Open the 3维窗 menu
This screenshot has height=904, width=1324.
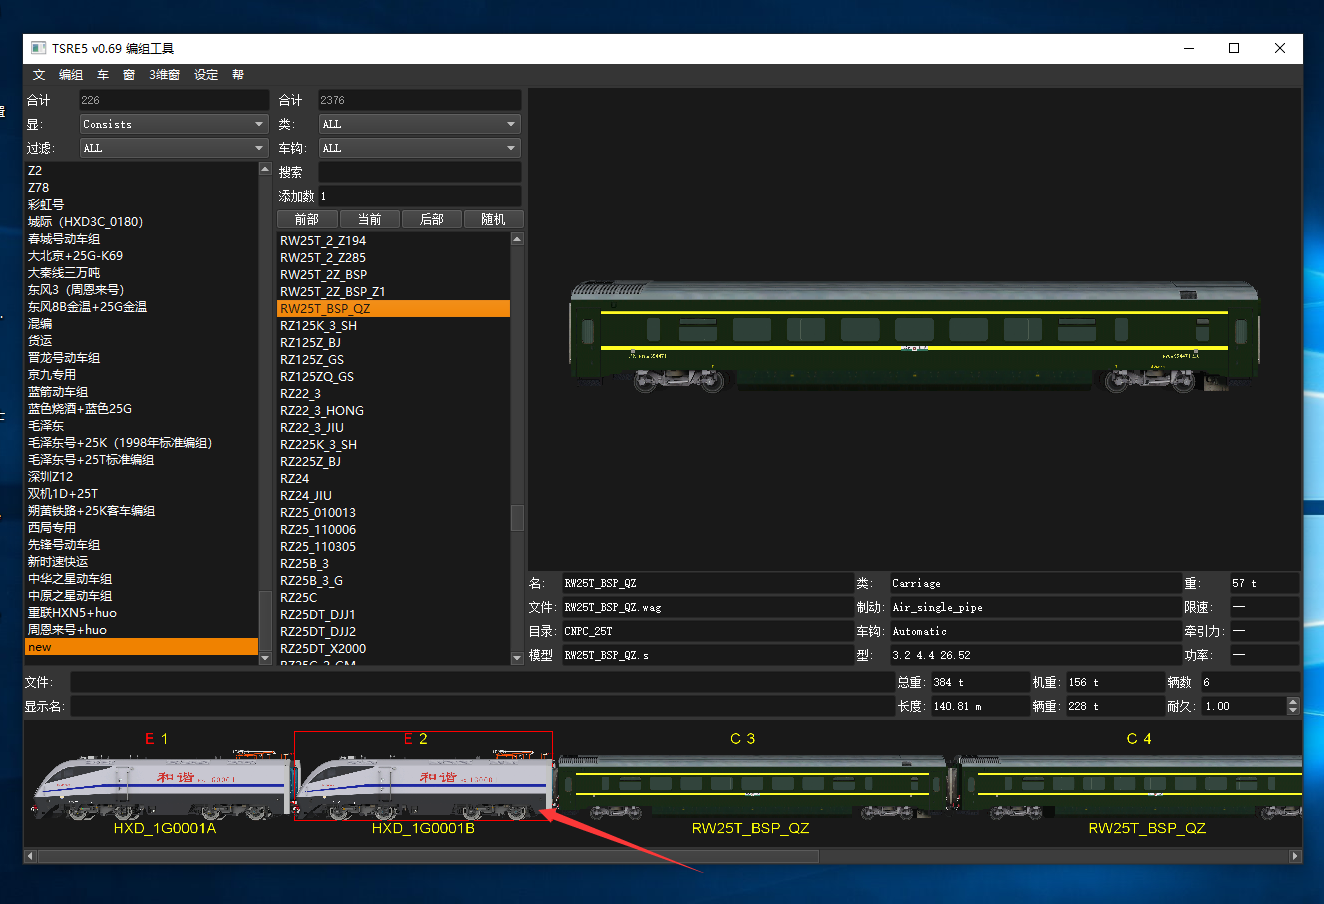(165, 75)
